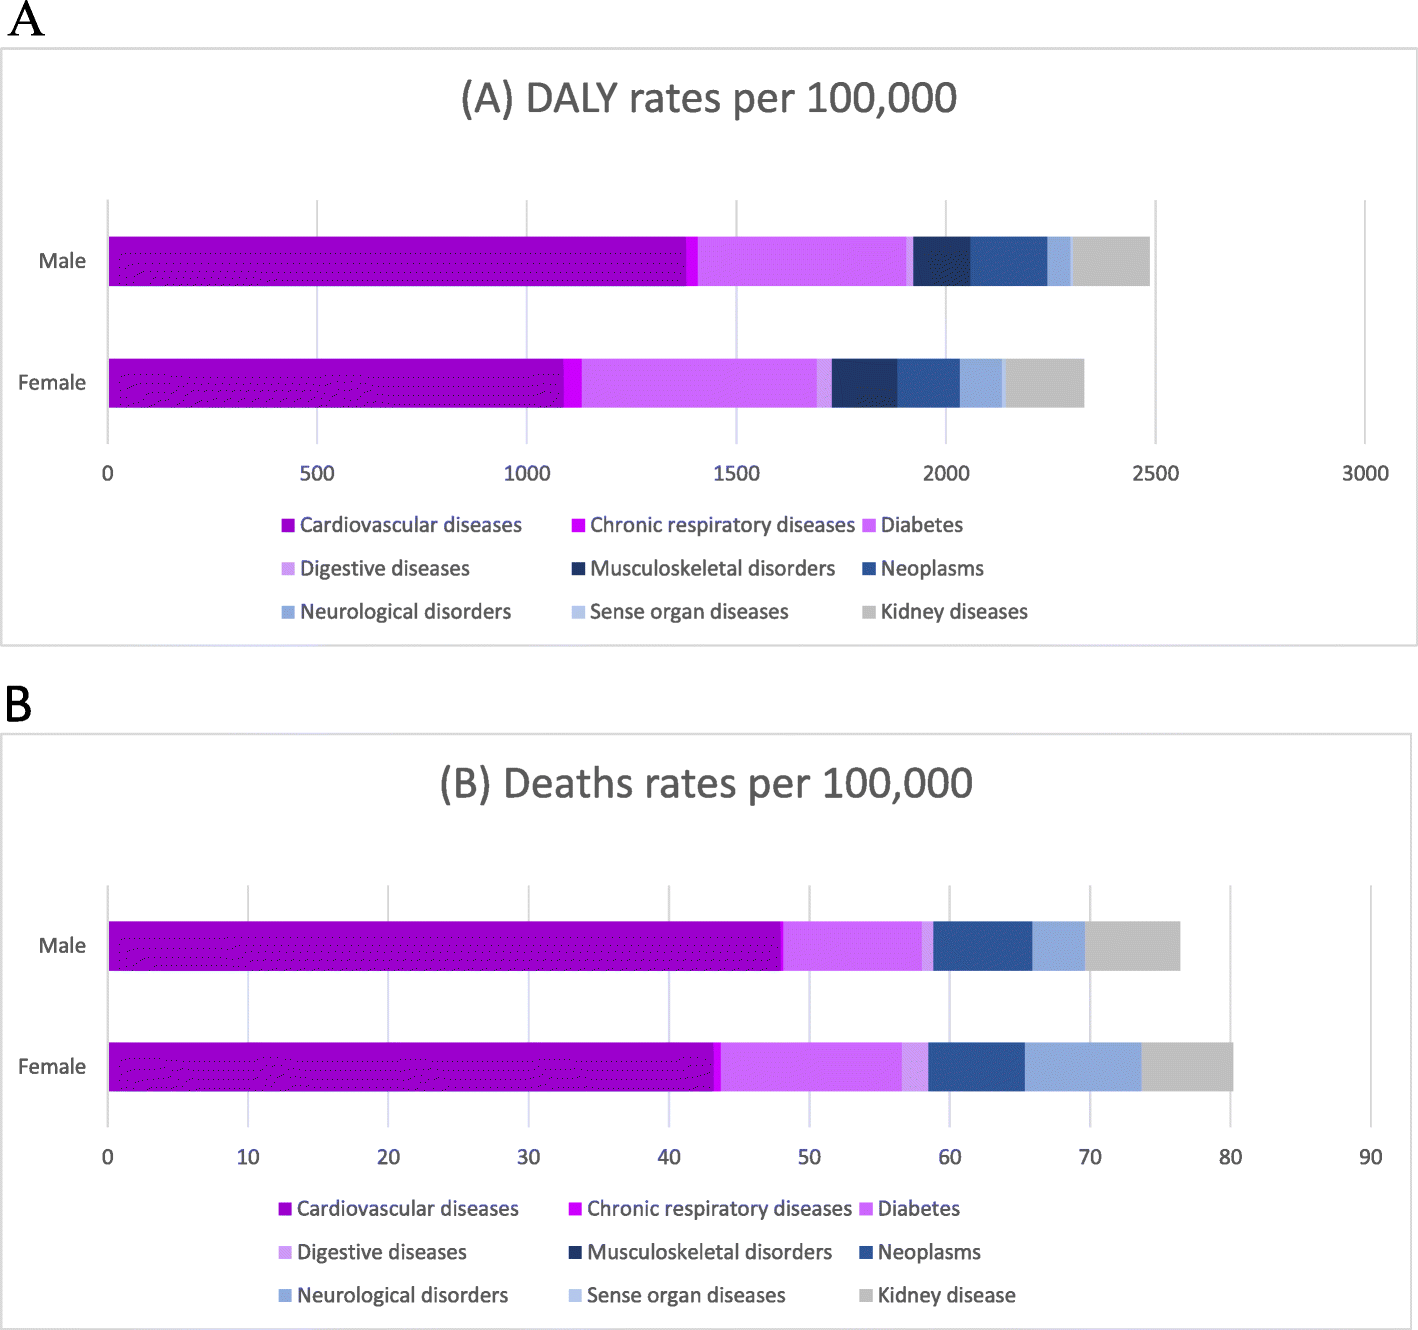1418x1330 pixels.
Task: Click the panel letter 'A' above the first chart
Action: (x=26, y=19)
